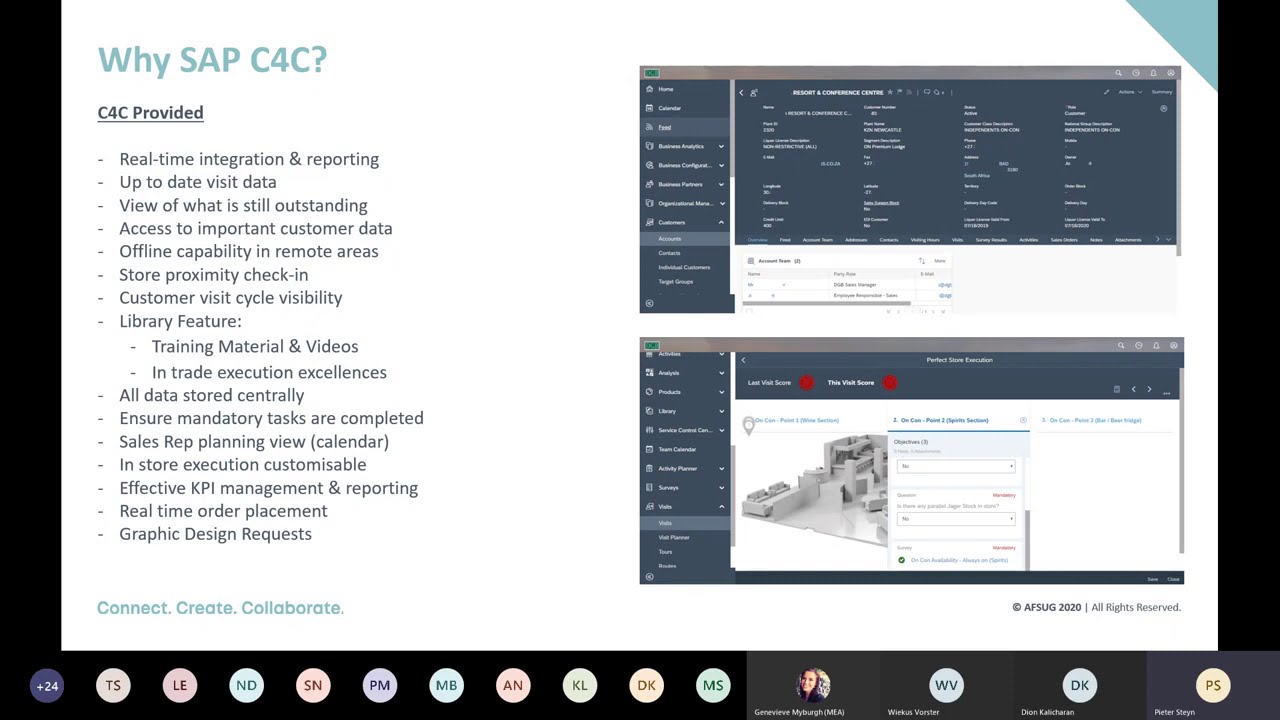Select Visit Planner under Visits
The image size is (1280, 720).
(686, 538)
